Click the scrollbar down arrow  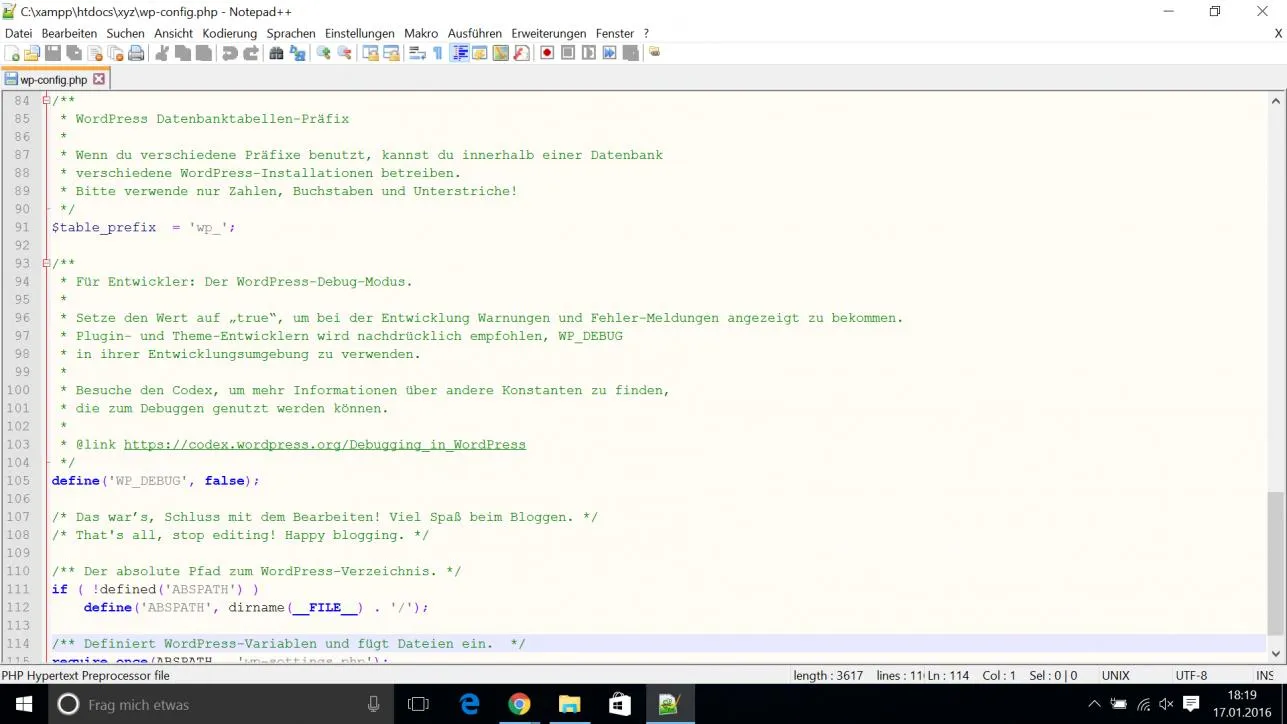[1275, 652]
